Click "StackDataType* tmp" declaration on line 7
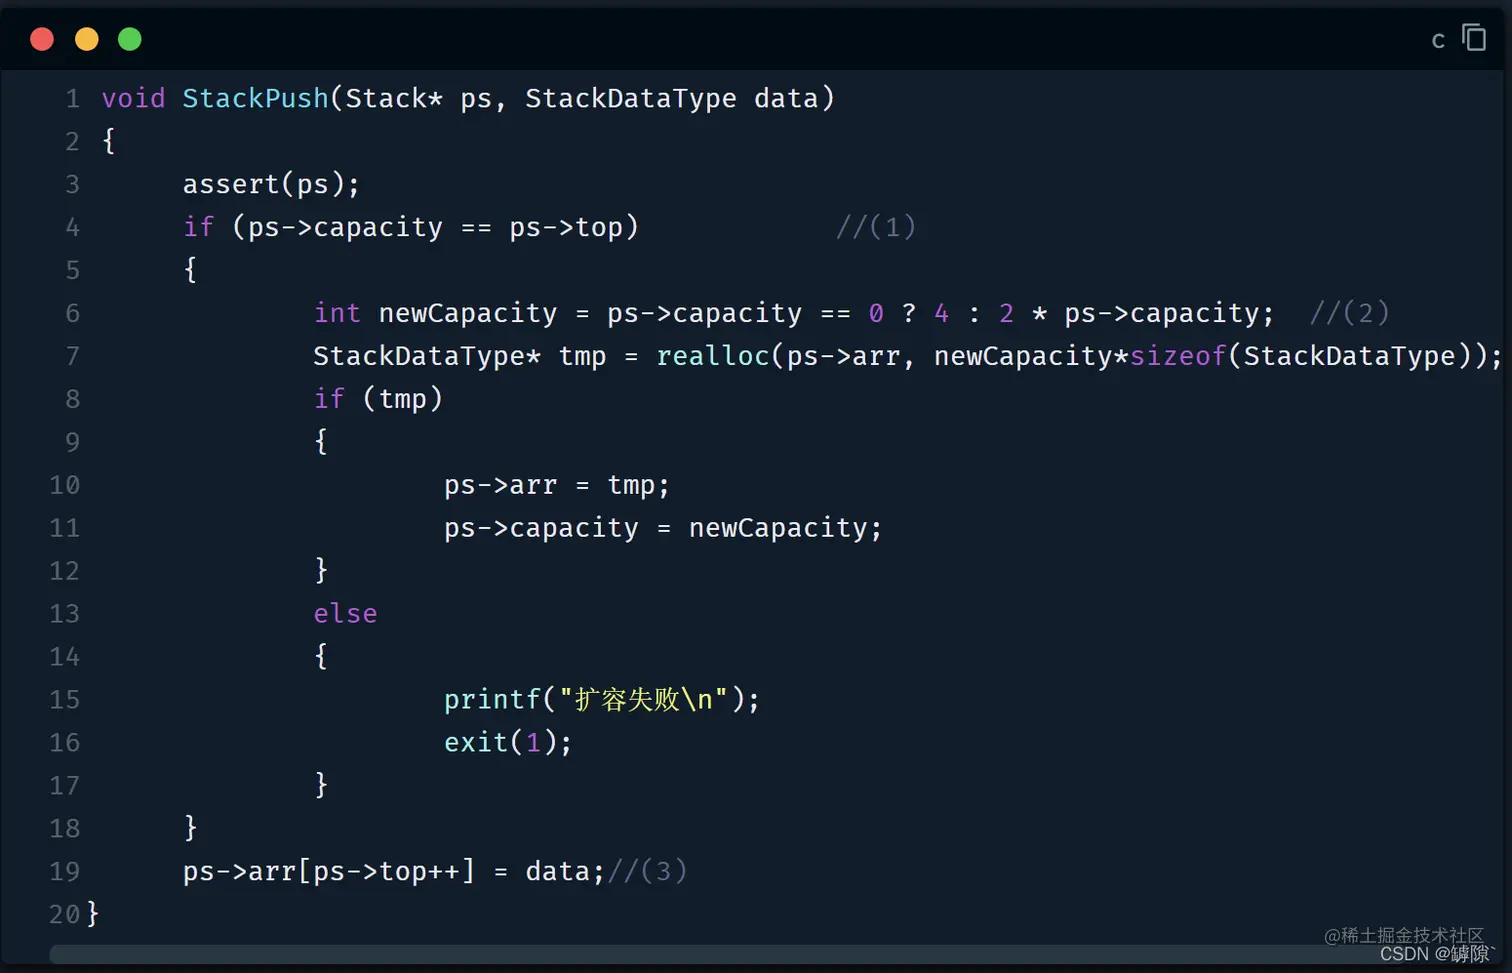The image size is (1512, 973). click(x=460, y=356)
